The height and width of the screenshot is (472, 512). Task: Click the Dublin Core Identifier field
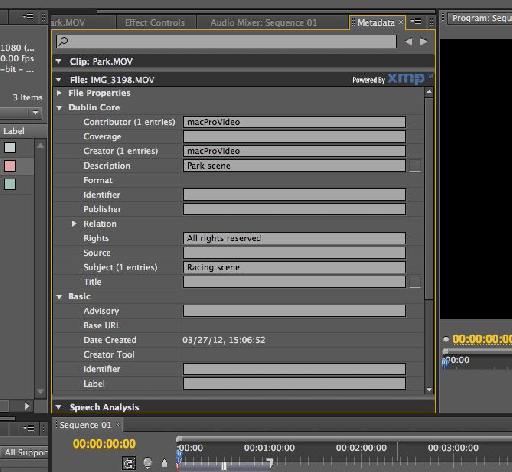294,195
